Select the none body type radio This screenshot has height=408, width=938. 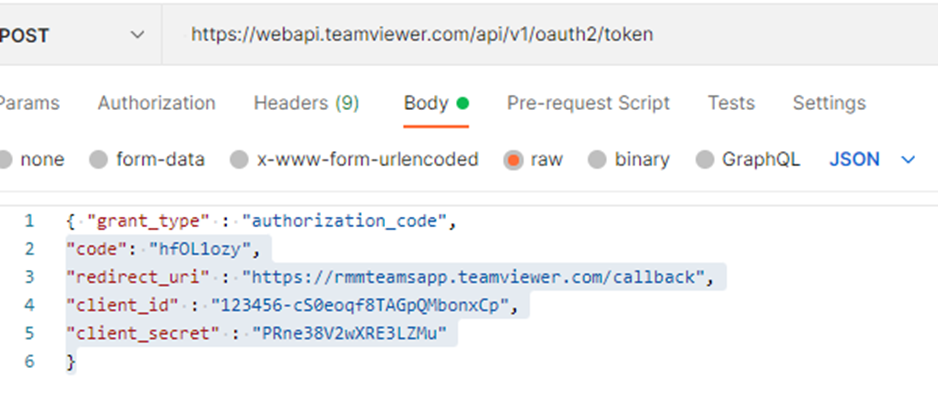tap(6, 160)
